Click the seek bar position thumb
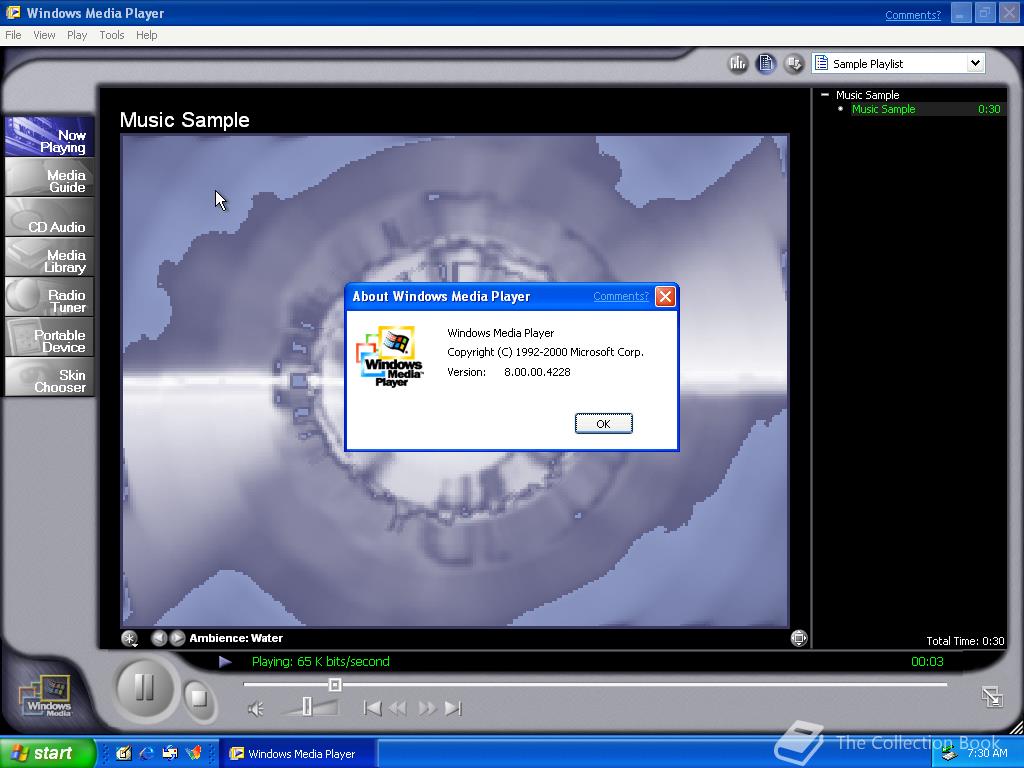Screen dimensions: 1024x768 334,684
